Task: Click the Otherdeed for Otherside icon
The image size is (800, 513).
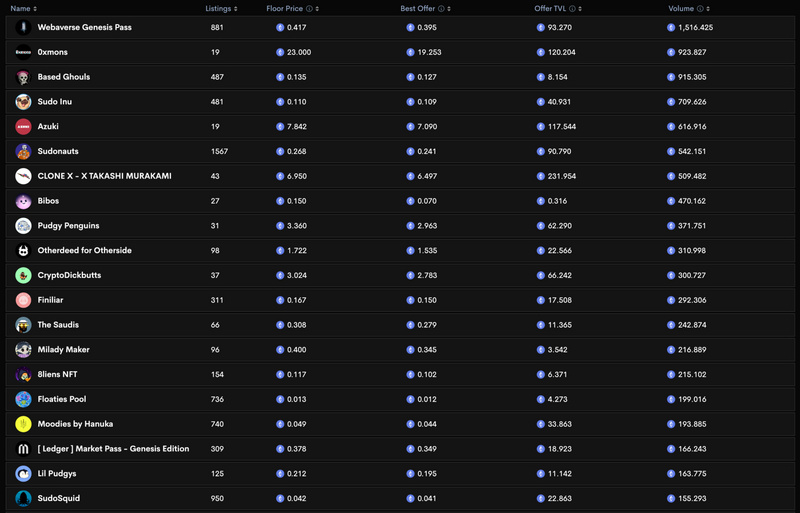Action: coord(23,251)
